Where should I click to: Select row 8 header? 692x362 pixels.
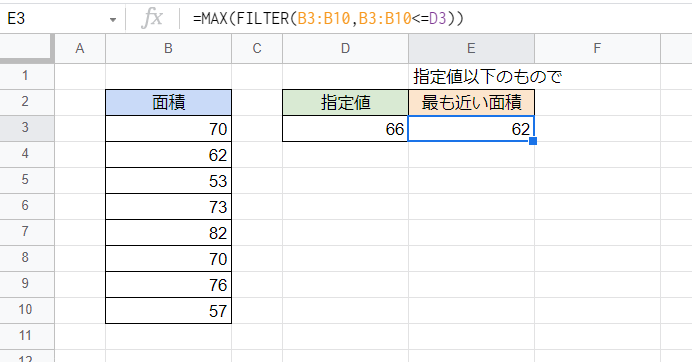click(x=26, y=258)
